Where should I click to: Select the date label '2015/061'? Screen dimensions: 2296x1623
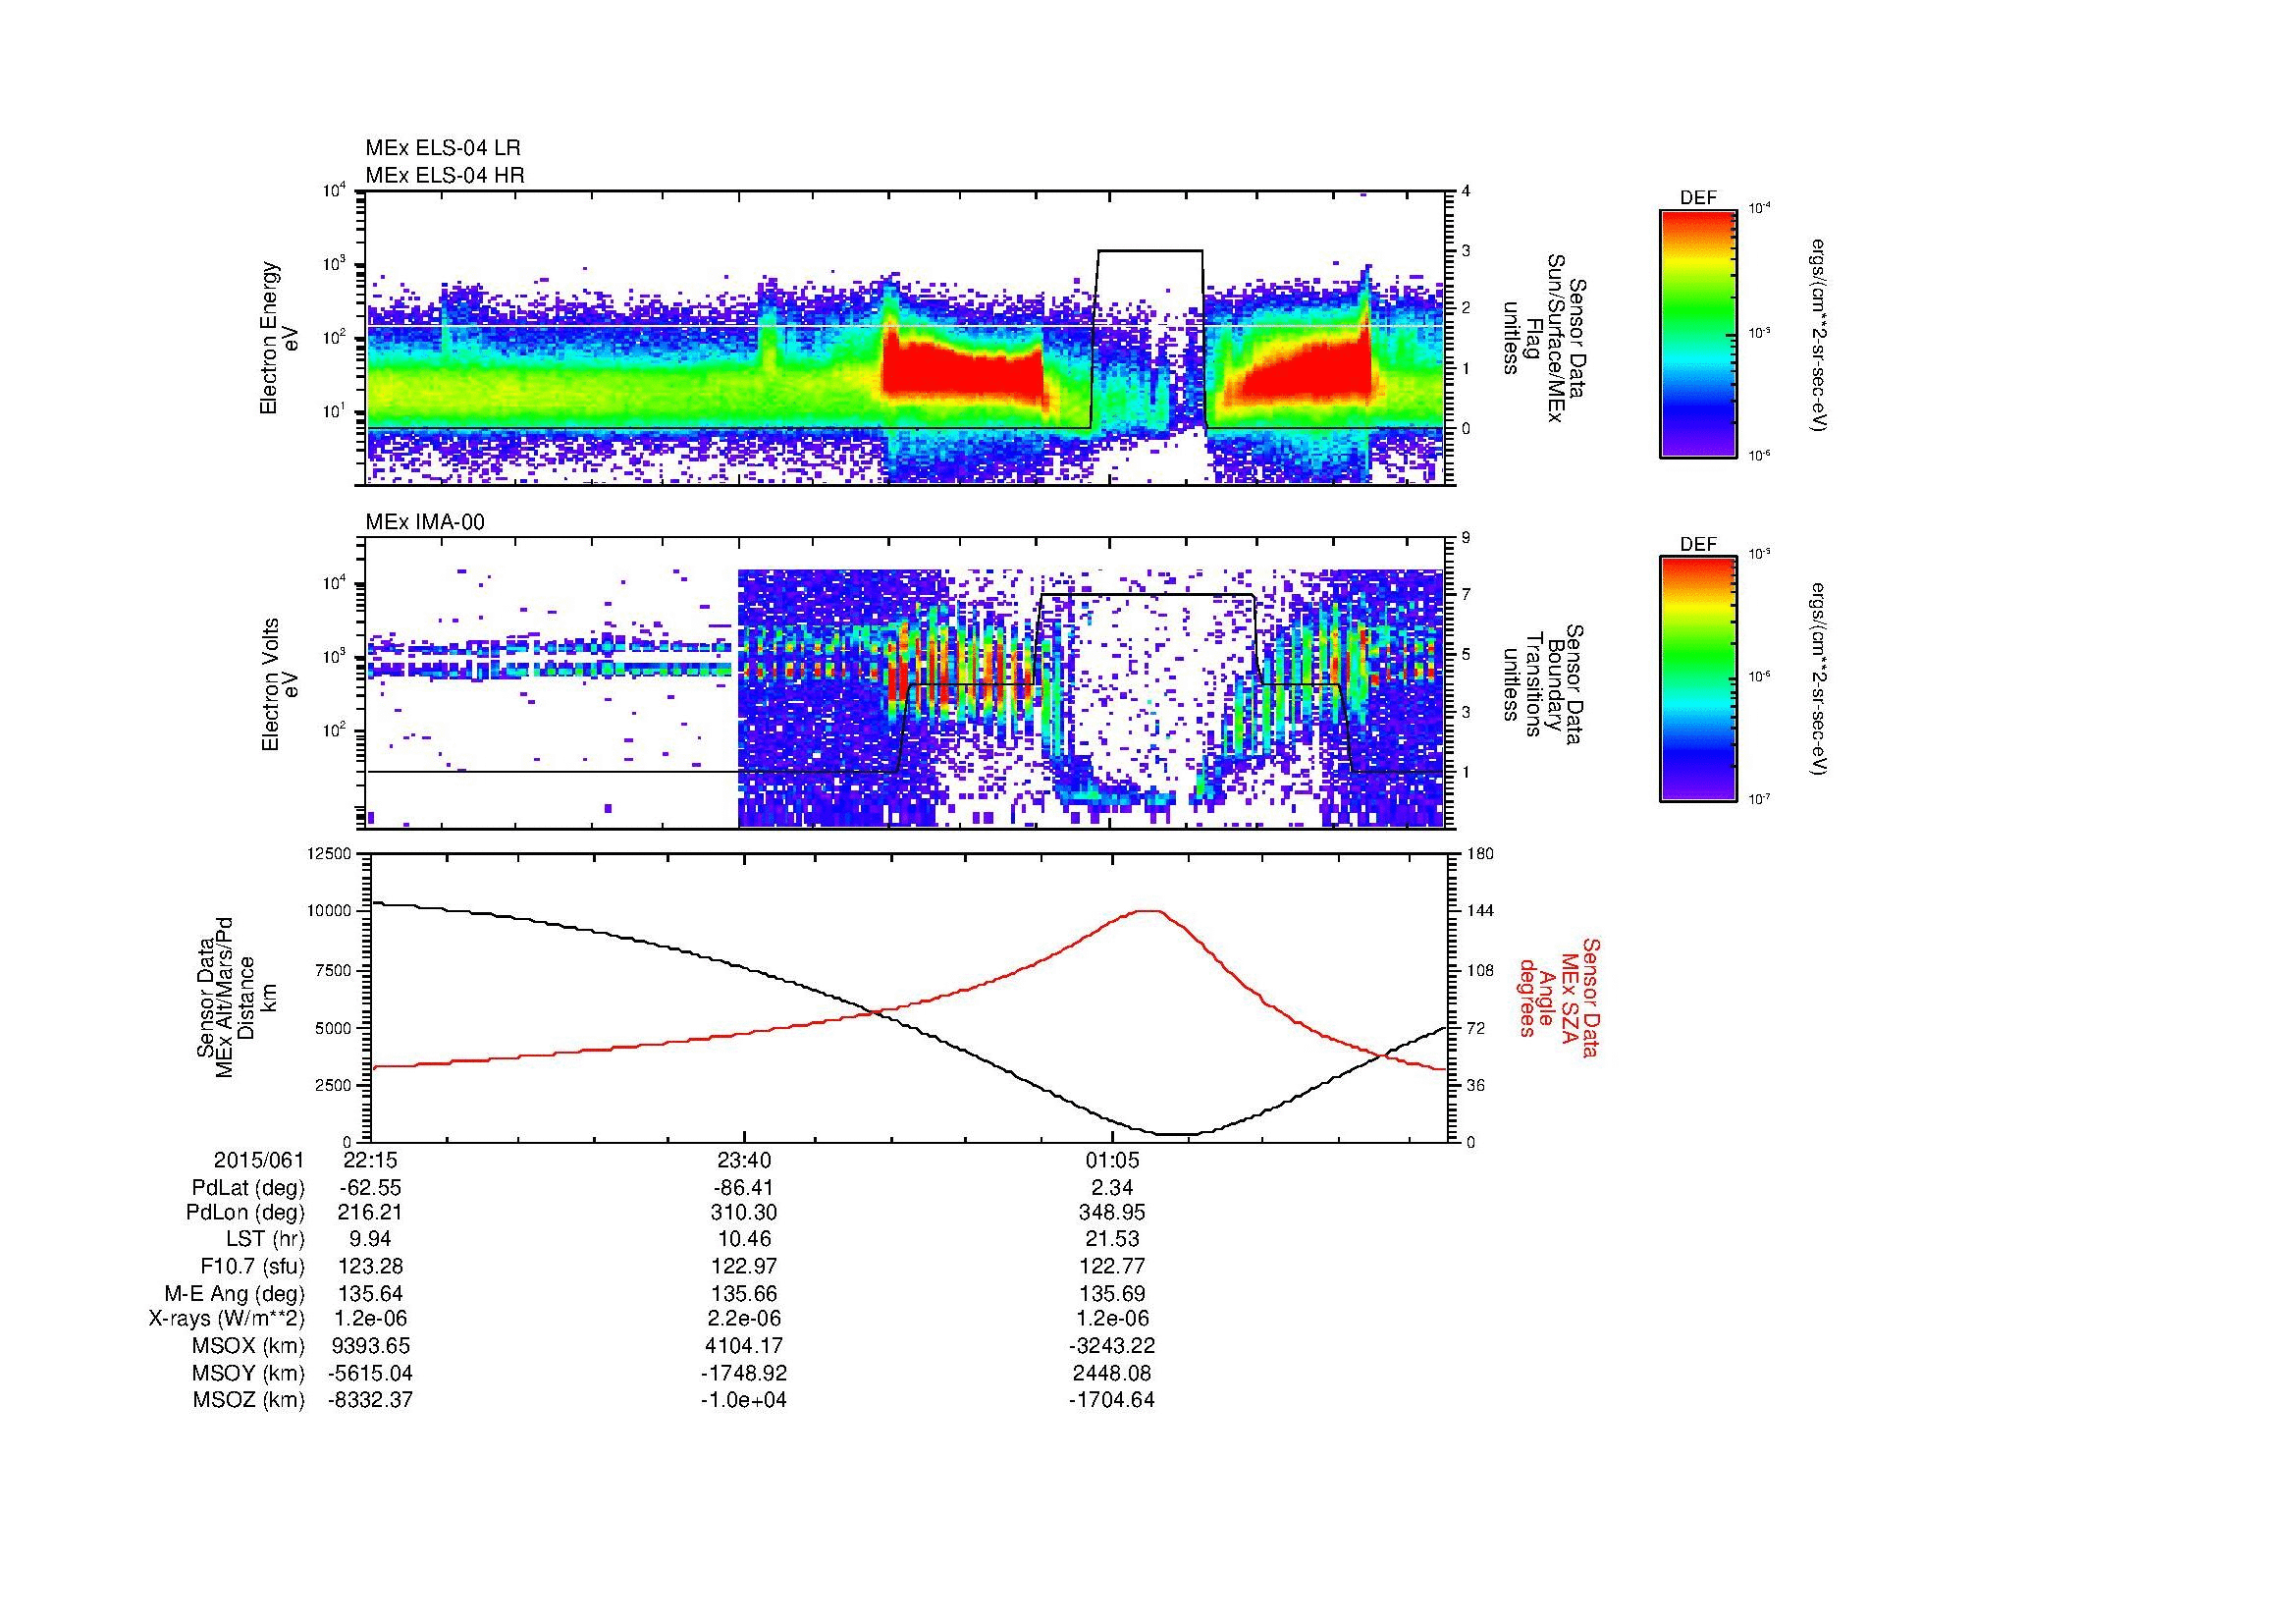pyautogui.click(x=258, y=1161)
